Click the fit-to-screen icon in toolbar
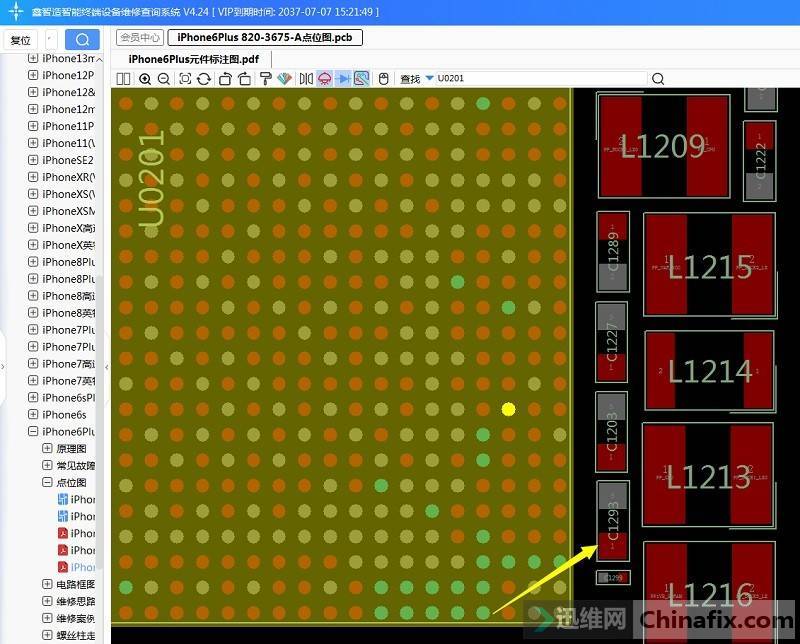Image resolution: width=800 pixels, height=644 pixels. point(186,79)
